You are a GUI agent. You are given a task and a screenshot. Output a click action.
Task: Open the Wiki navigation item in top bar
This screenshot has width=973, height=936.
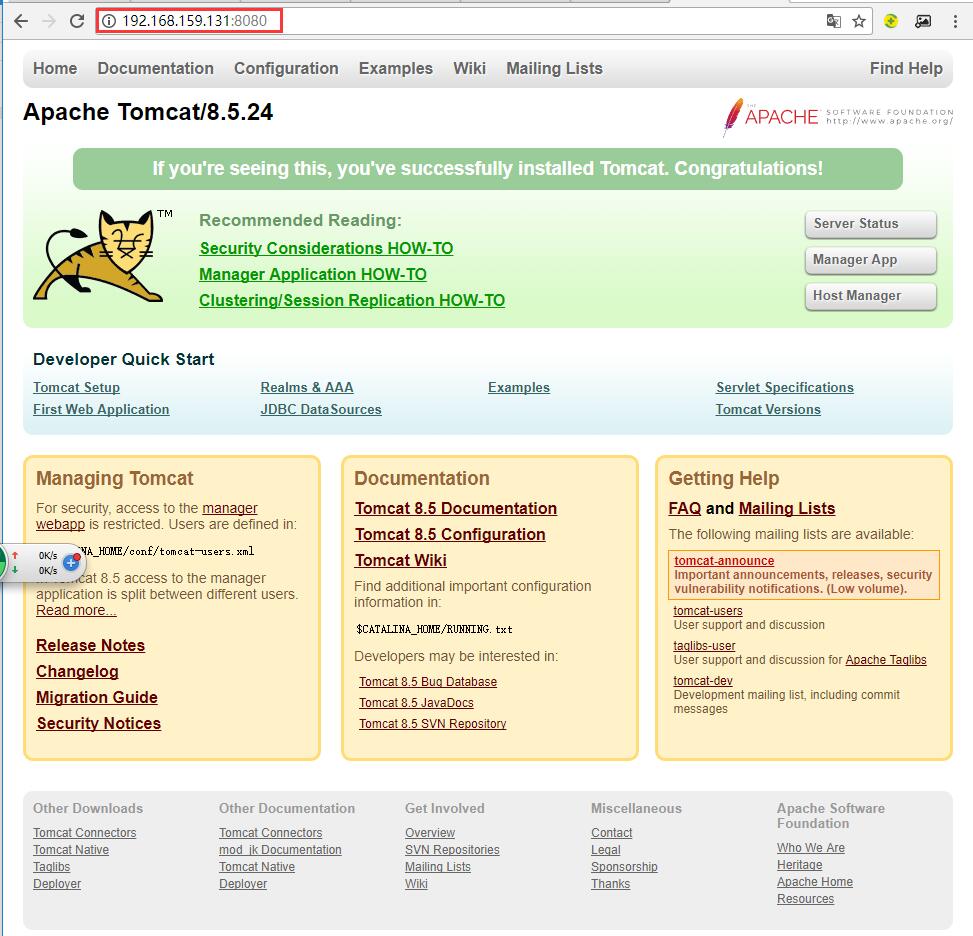pos(469,68)
